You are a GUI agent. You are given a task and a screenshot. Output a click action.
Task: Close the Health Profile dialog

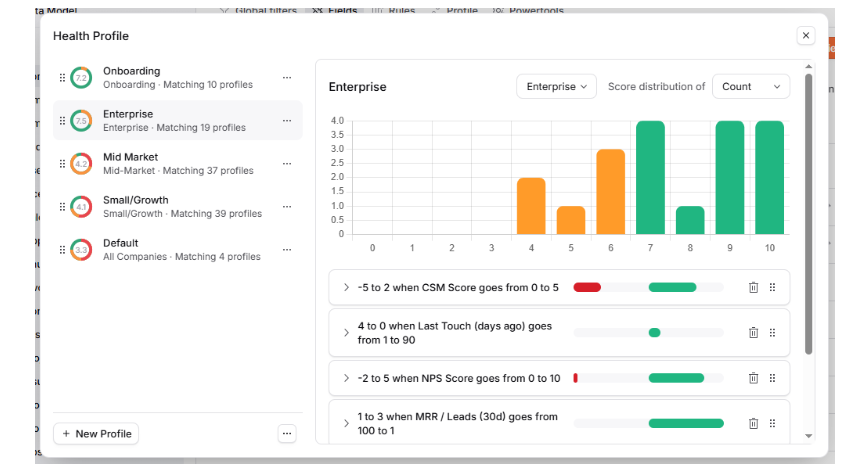point(806,36)
